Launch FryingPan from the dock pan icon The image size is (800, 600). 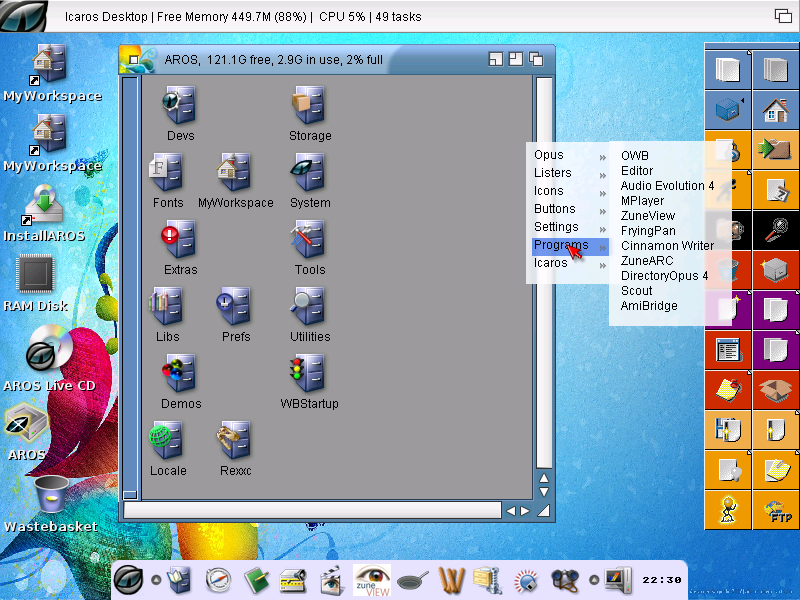[x=412, y=581]
